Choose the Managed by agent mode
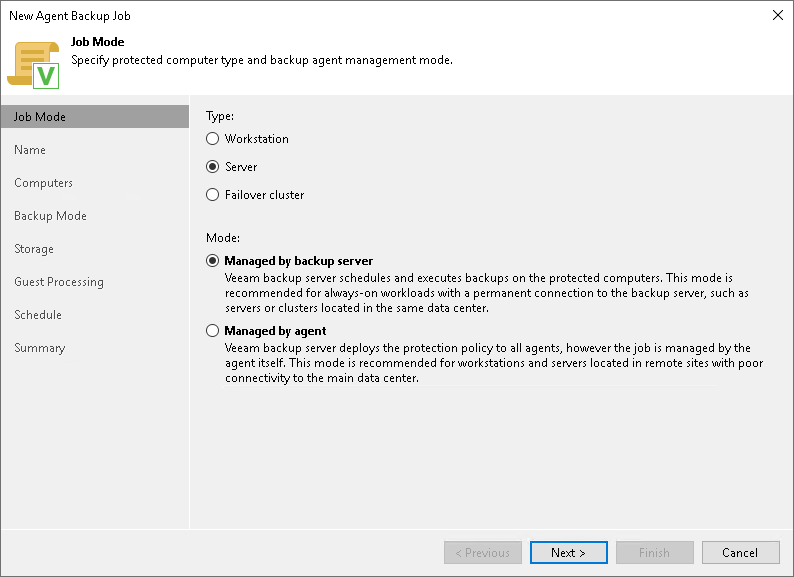Image resolution: width=794 pixels, height=577 pixels. [x=213, y=331]
